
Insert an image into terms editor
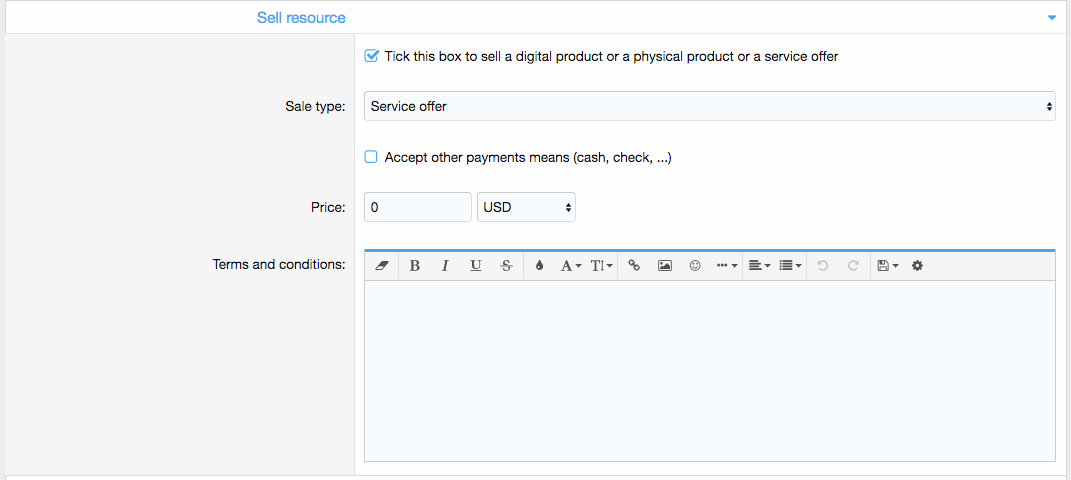pos(665,266)
